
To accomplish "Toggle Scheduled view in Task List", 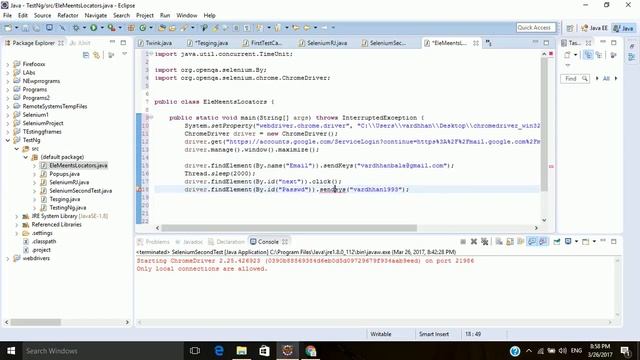I will (599, 55).
